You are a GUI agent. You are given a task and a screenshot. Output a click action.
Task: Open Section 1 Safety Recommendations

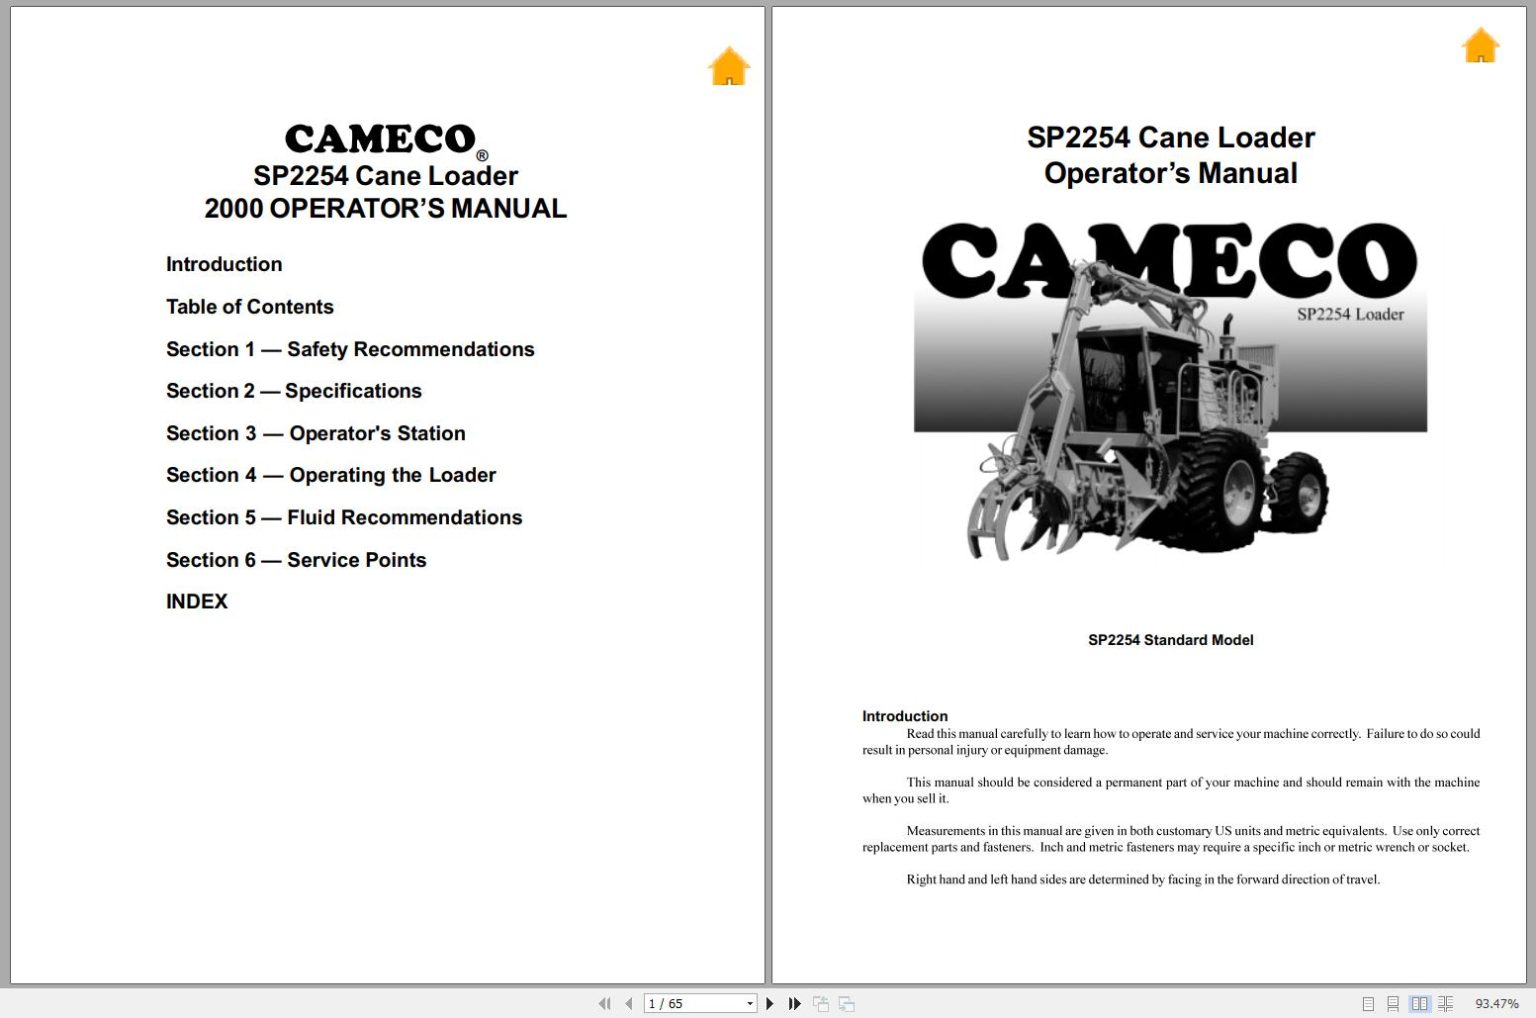coord(350,349)
